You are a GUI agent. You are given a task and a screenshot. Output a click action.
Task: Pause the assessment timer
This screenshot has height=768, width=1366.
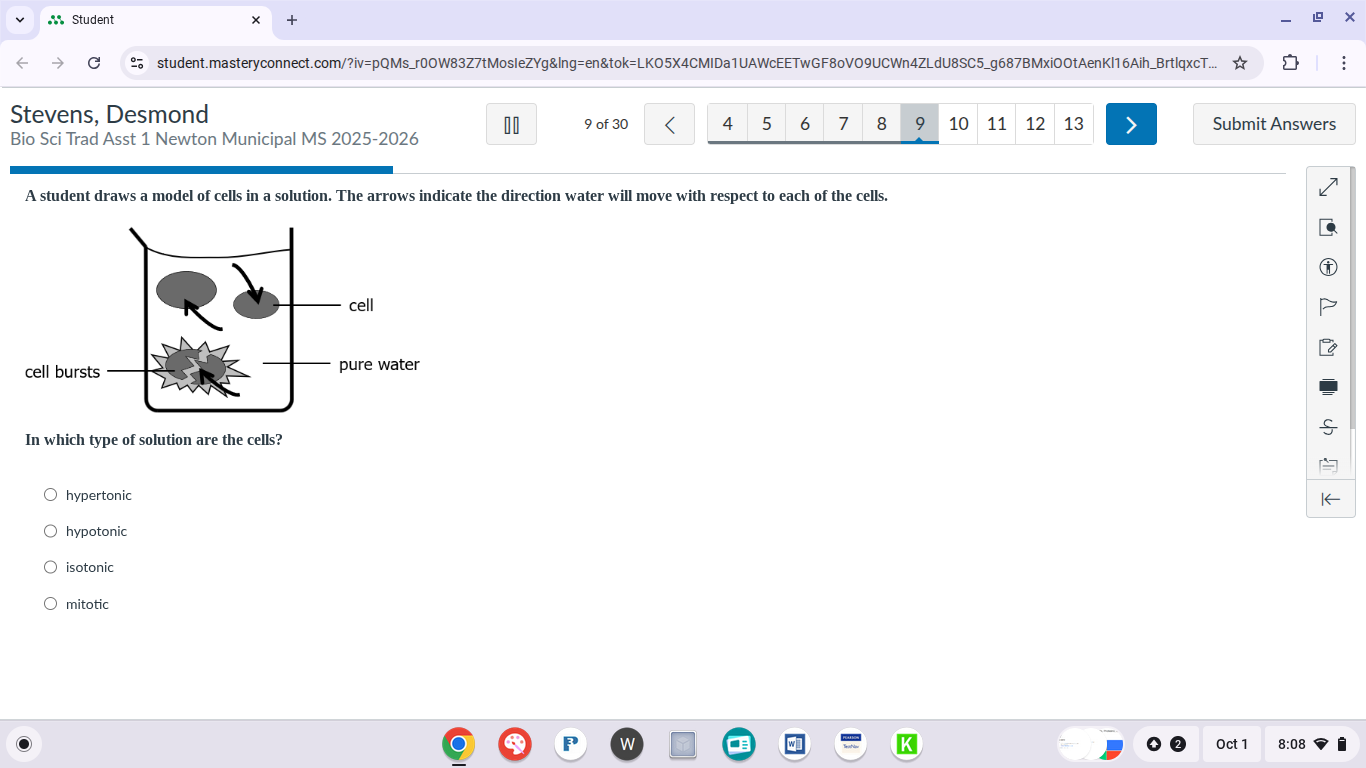pos(512,124)
